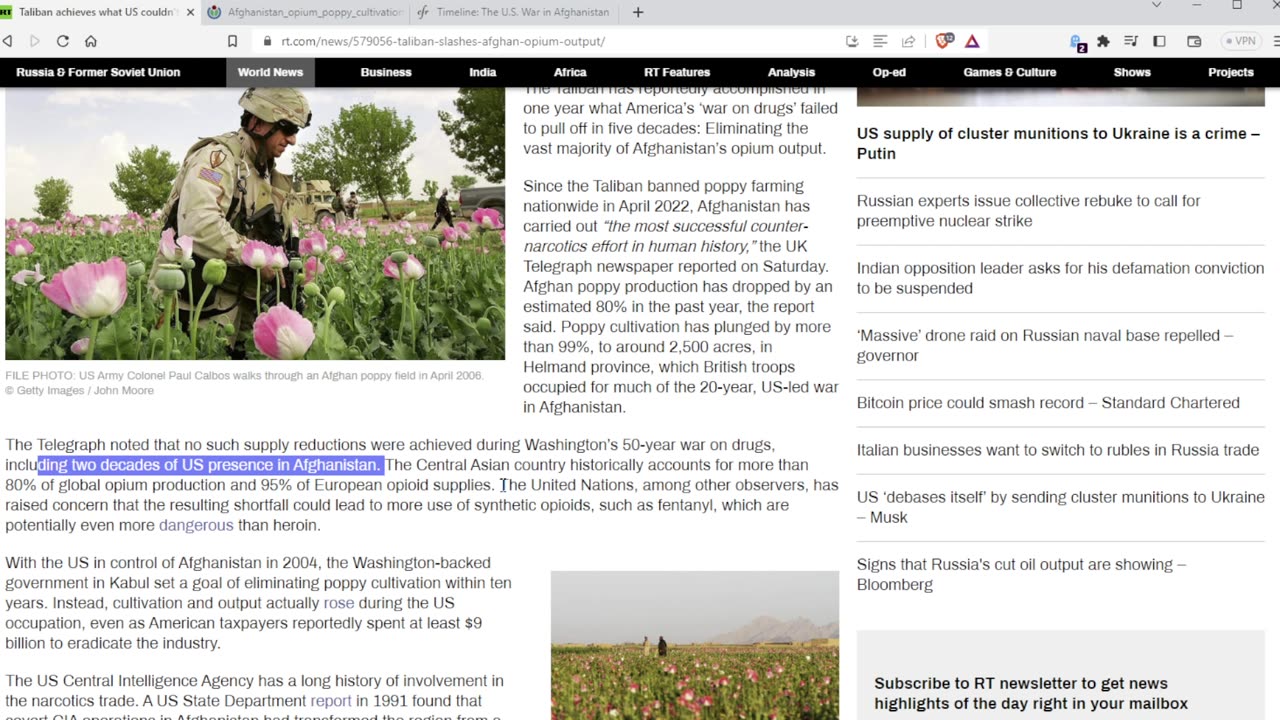Open the Business section
The image size is (1280, 720).
tap(386, 72)
